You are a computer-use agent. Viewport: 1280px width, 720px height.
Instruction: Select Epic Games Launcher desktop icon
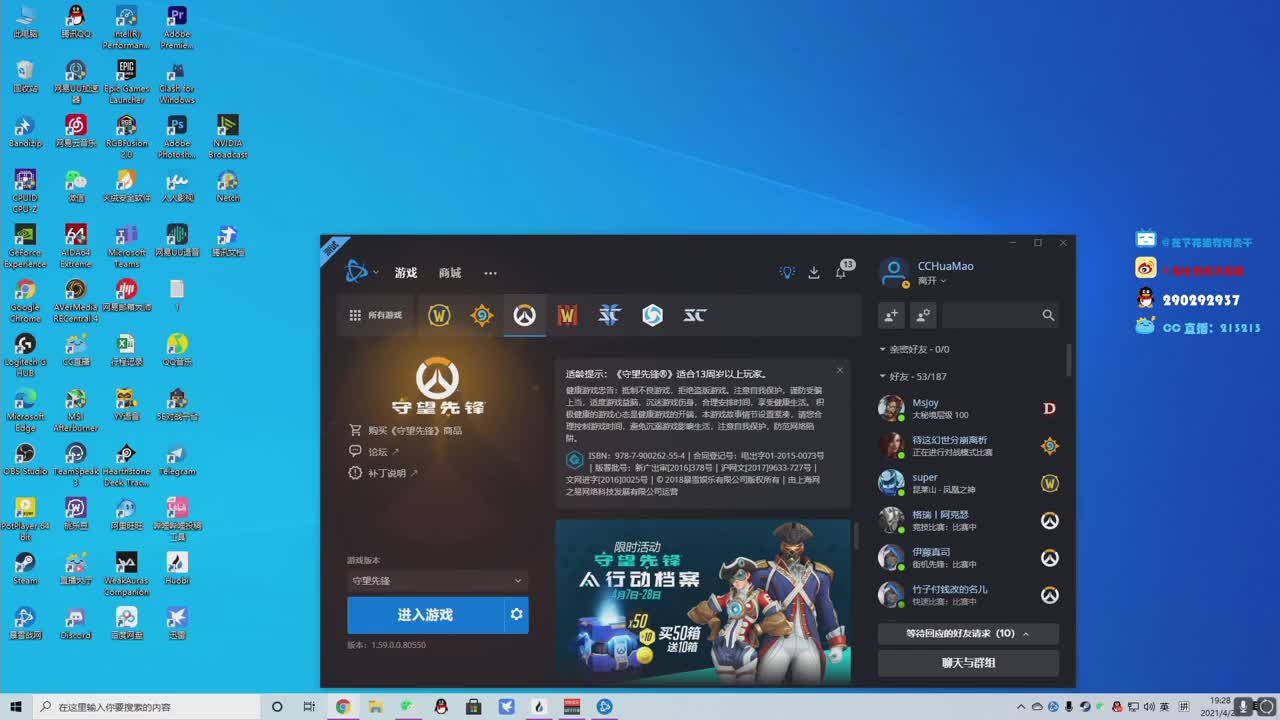tap(126, 82)
